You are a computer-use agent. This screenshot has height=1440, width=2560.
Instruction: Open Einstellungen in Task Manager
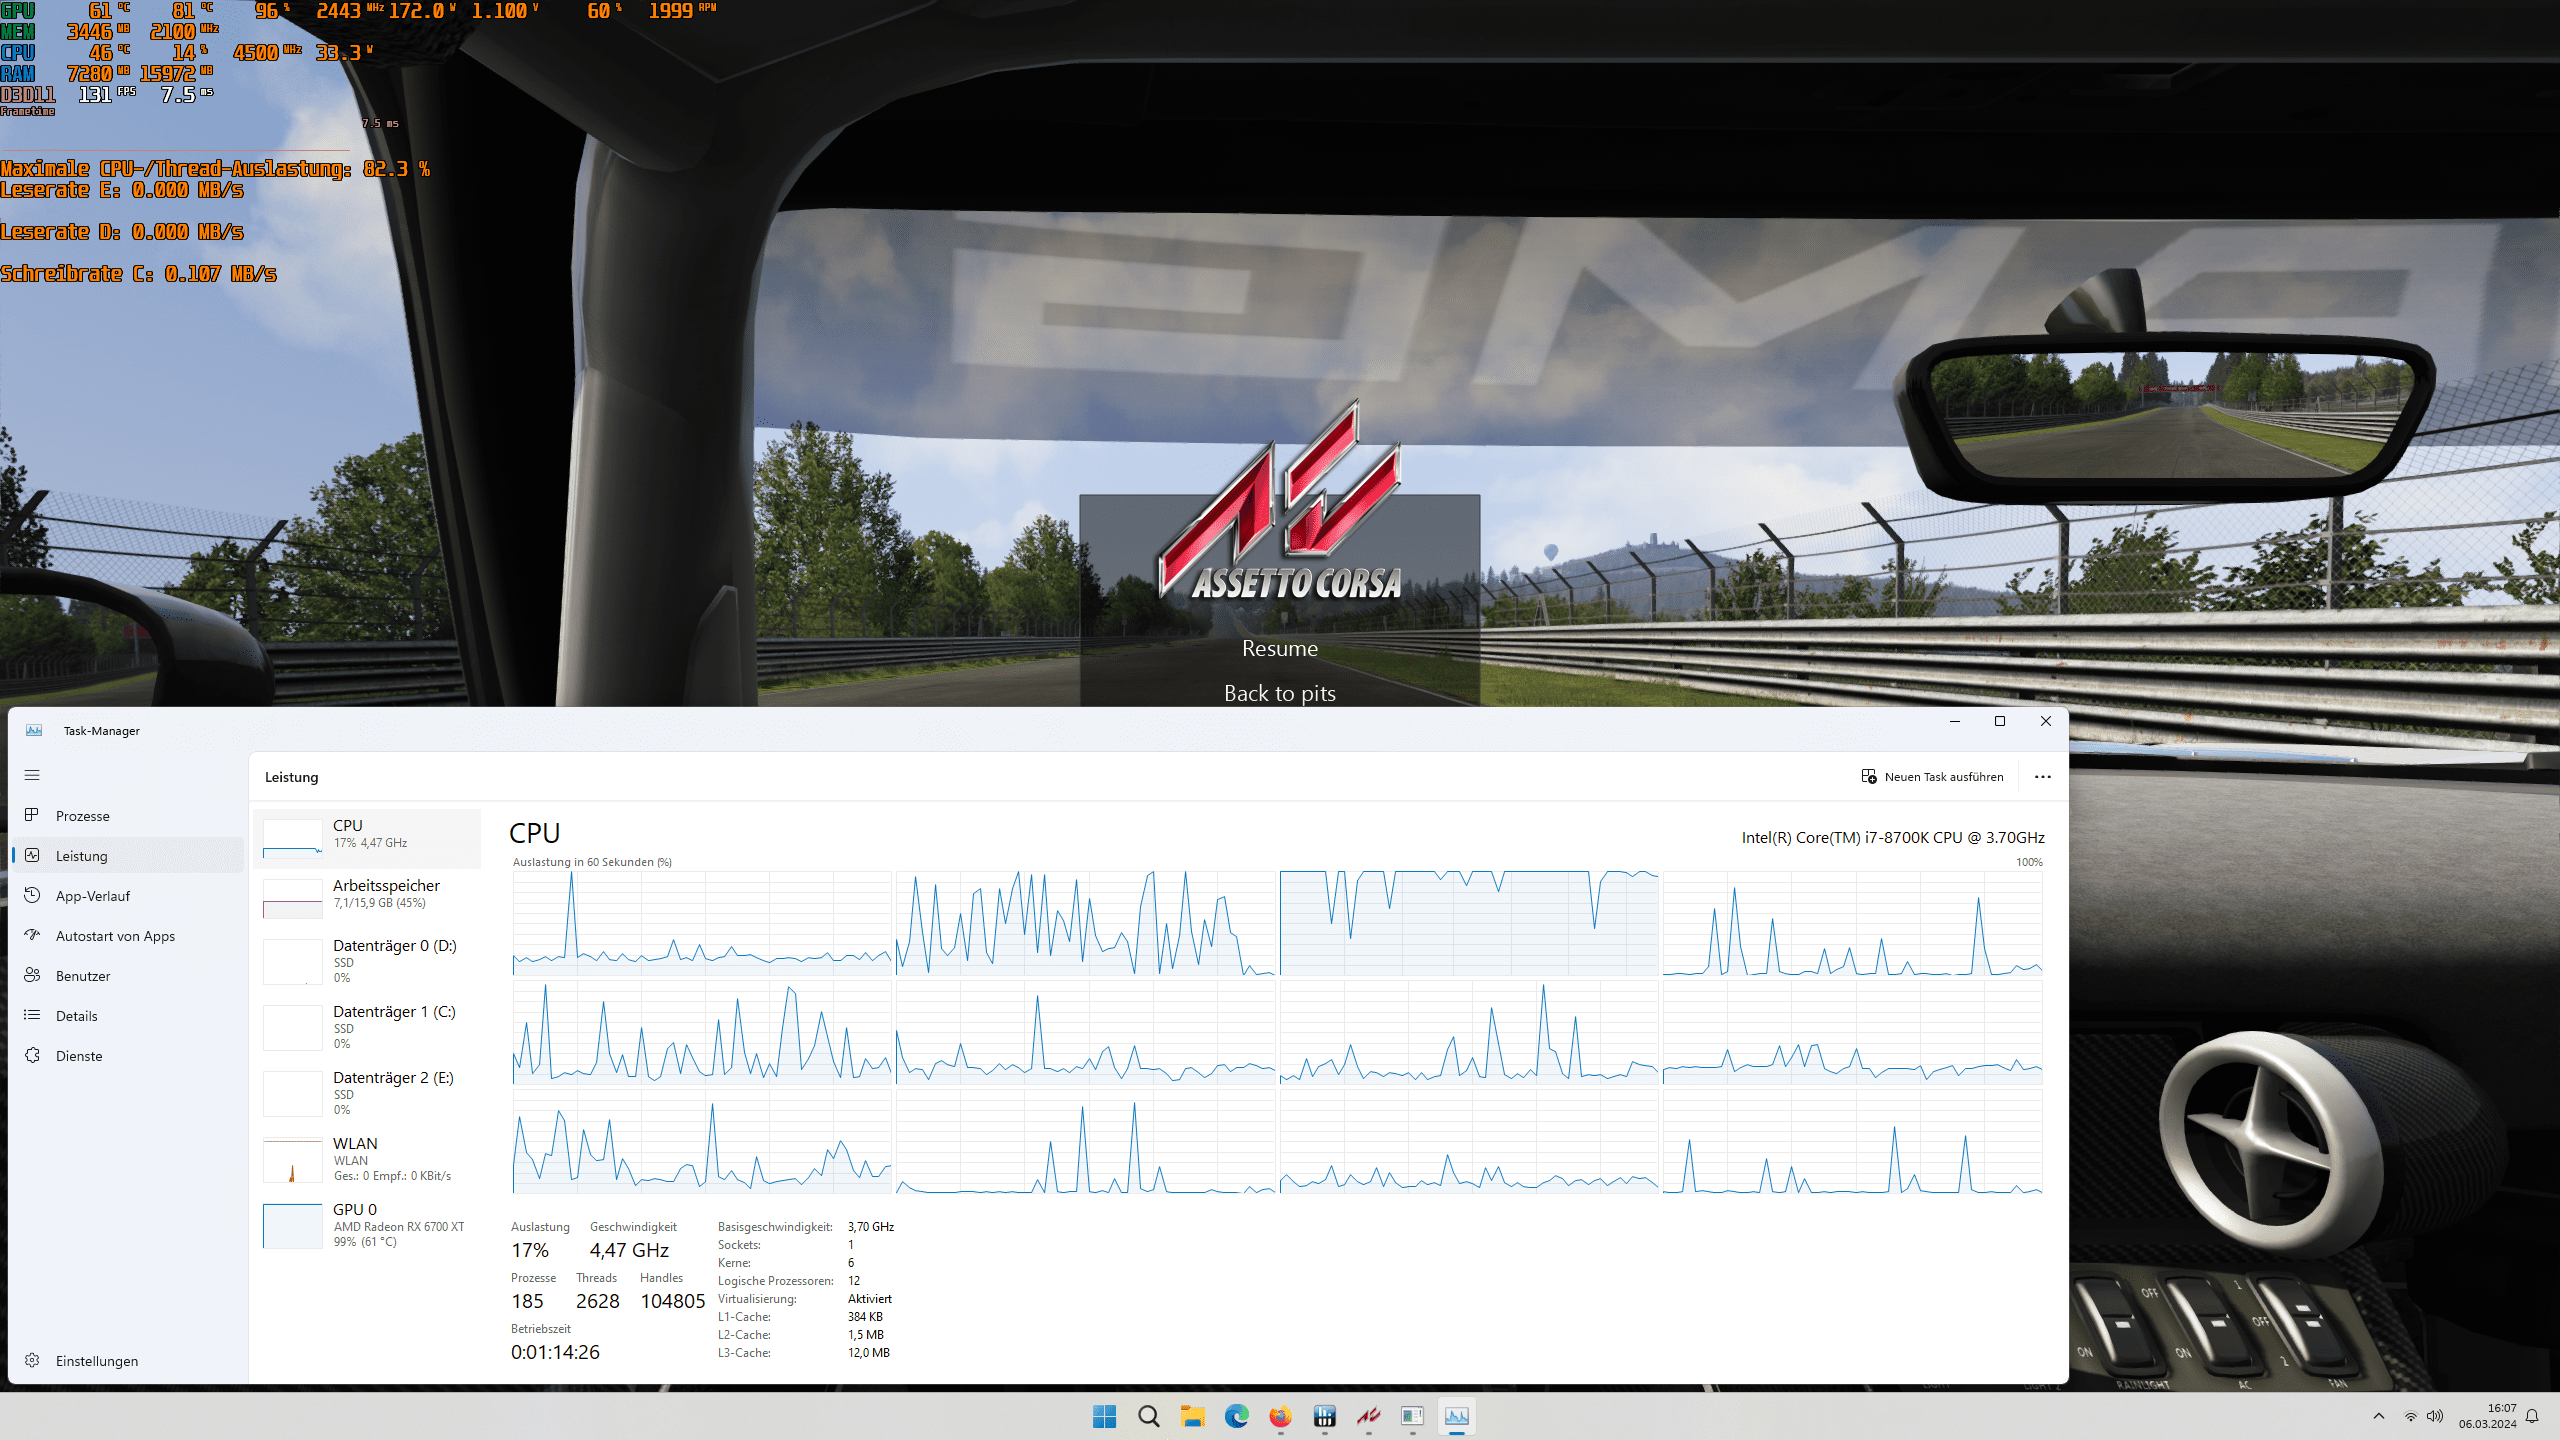pos(128,1360)
